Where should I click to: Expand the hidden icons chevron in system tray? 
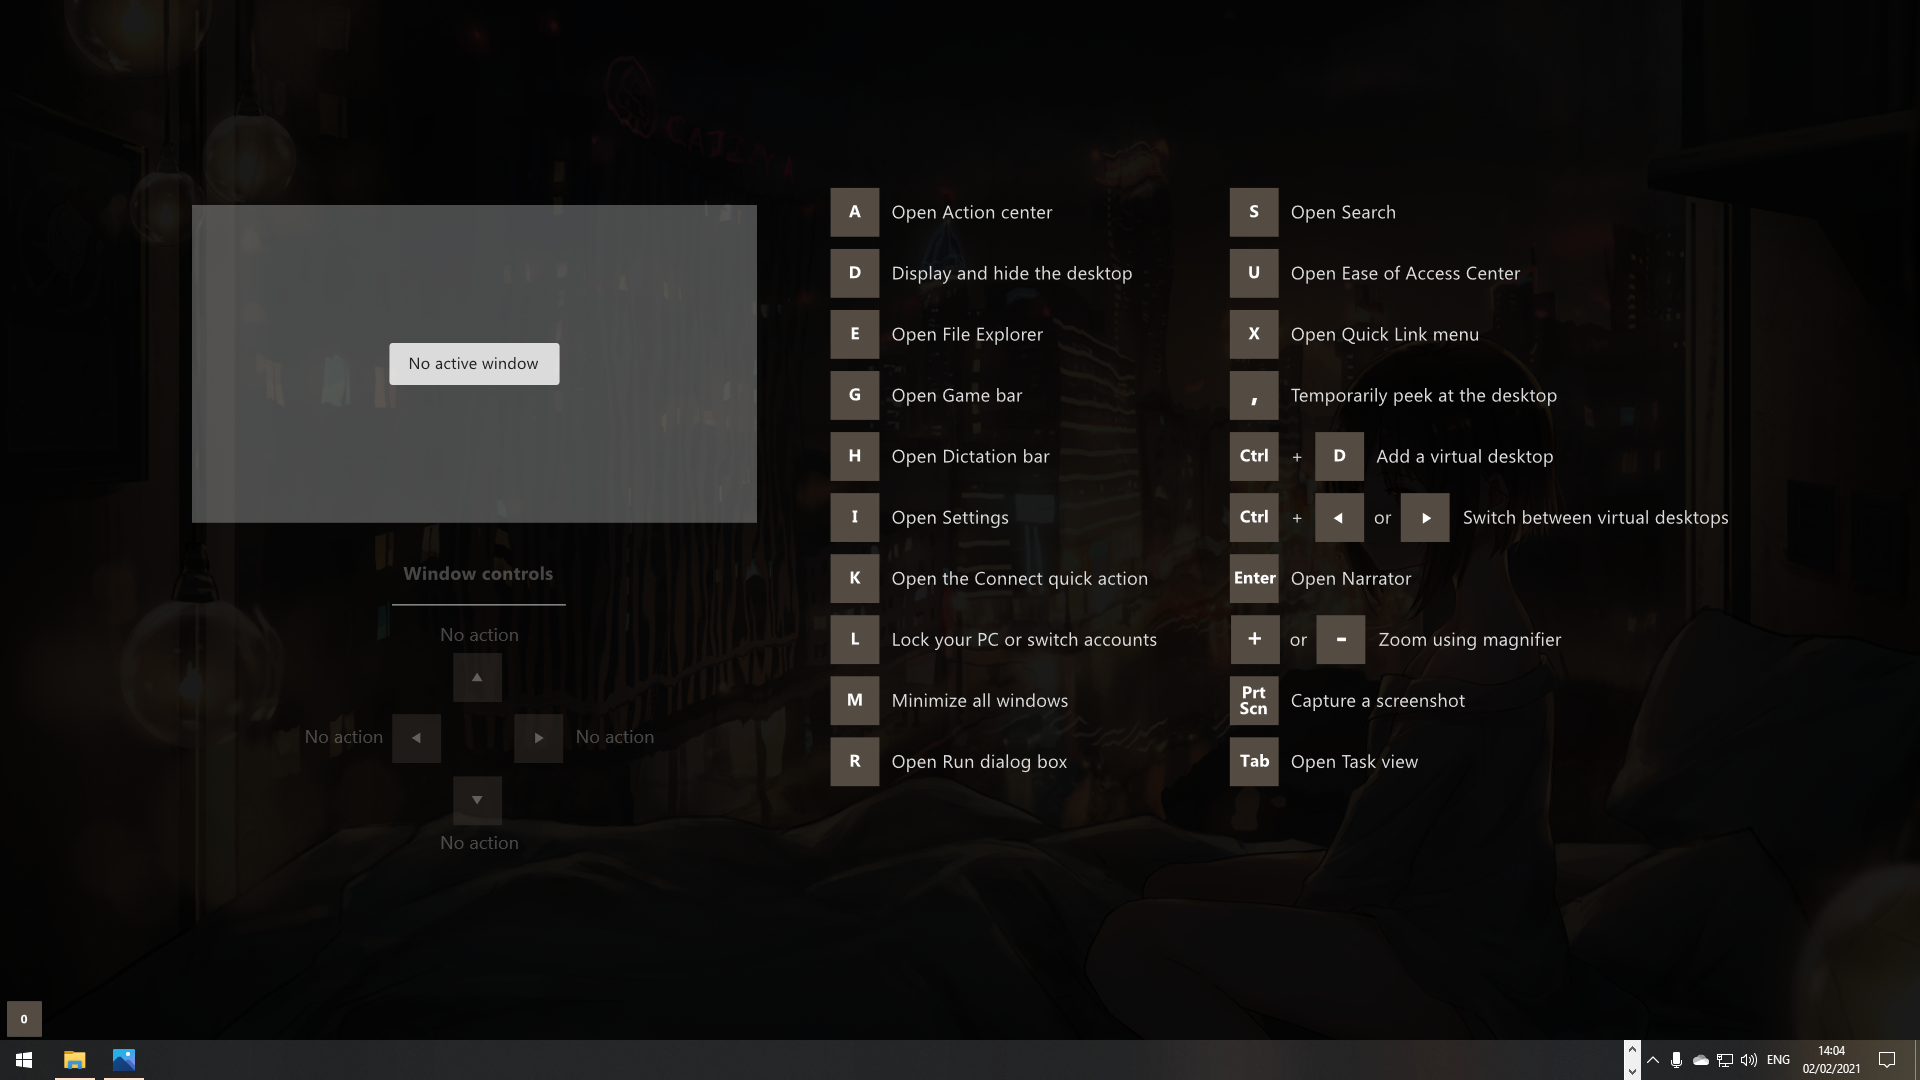coord(1652,1060)
